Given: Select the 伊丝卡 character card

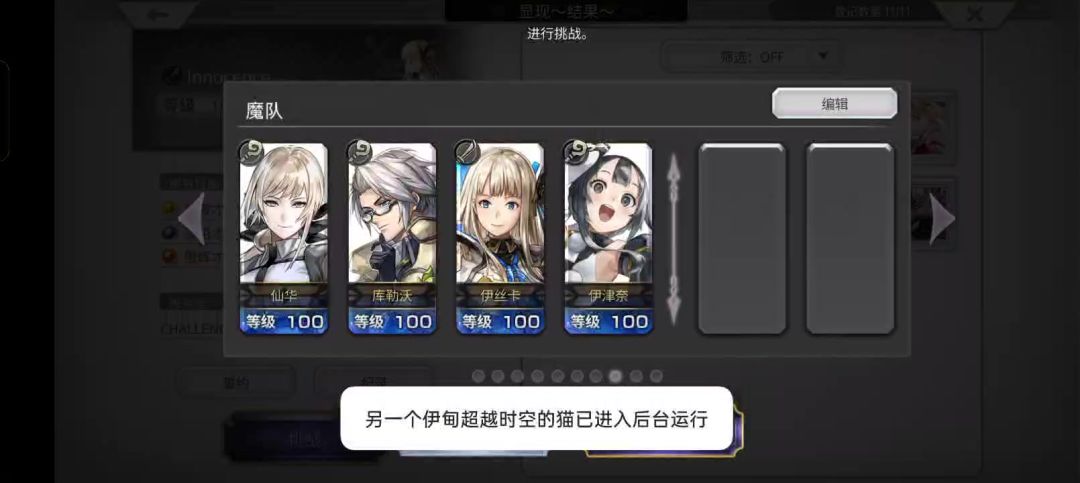Looking at the screenshot, I should pyautogui.click(x=500, y=238).
